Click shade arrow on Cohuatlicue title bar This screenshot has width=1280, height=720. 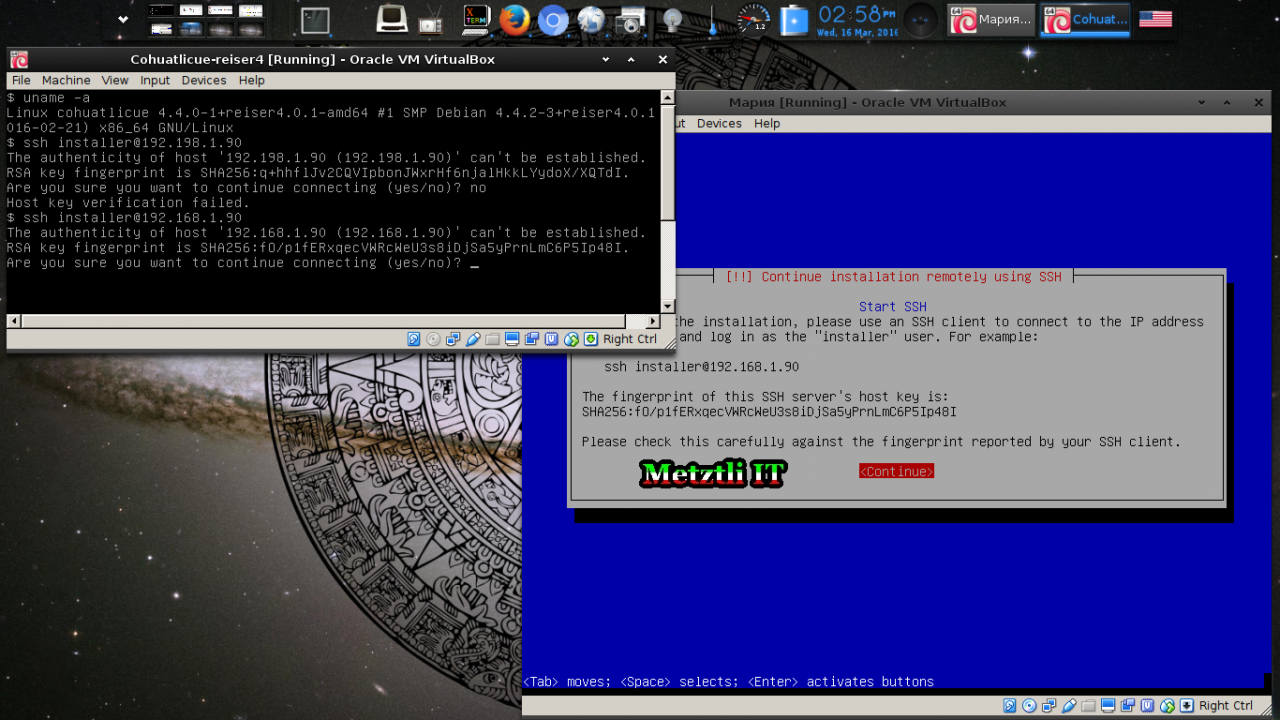605,59
